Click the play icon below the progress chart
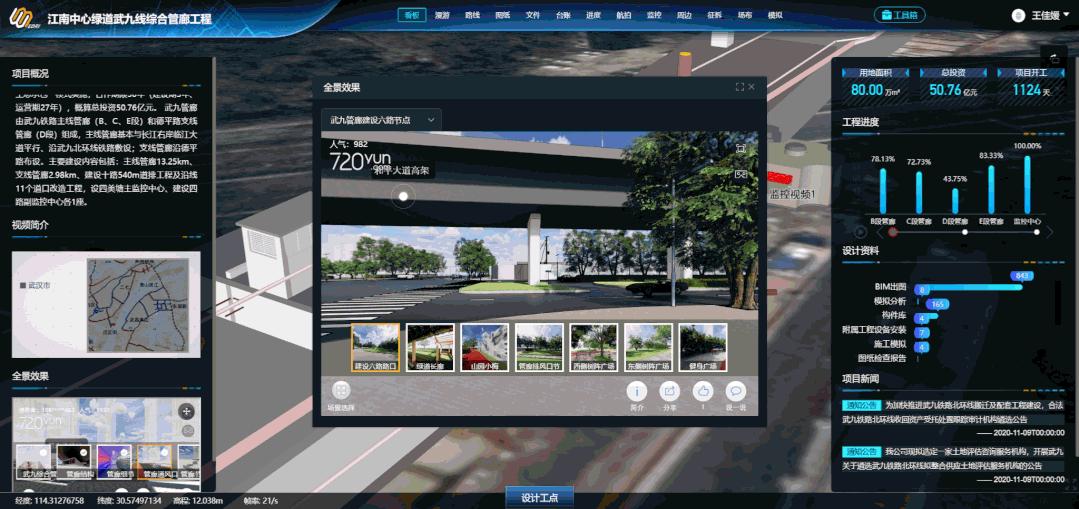 coord(860,232)
